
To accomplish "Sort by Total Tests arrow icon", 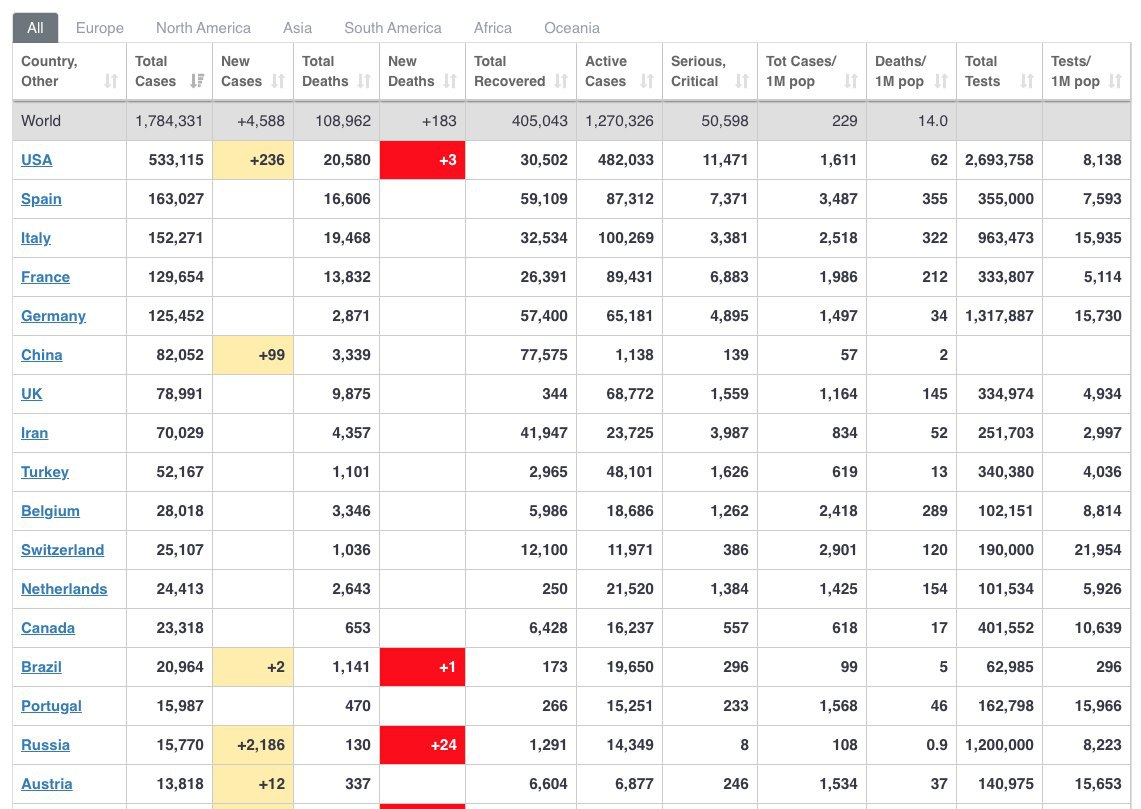I will pos(1027,81).
